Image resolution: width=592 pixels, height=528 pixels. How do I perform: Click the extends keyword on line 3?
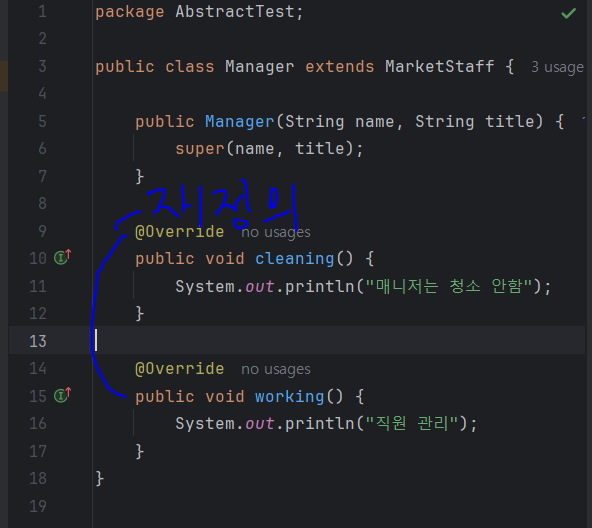[x=340, y=66]
